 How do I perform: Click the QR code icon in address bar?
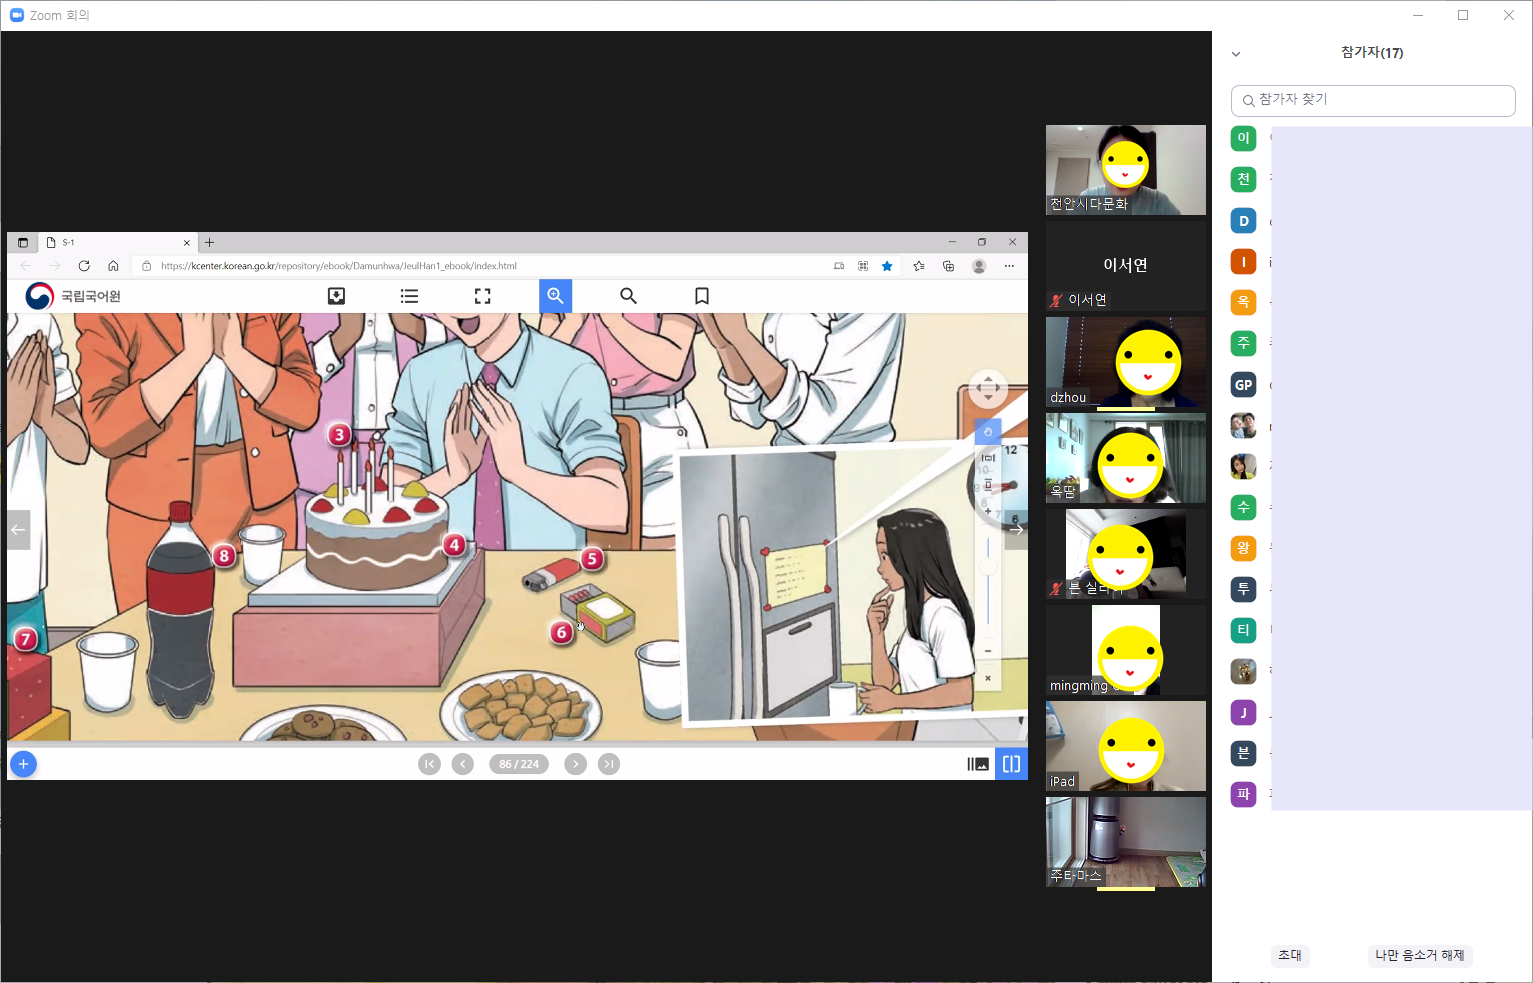click(863, 266)
